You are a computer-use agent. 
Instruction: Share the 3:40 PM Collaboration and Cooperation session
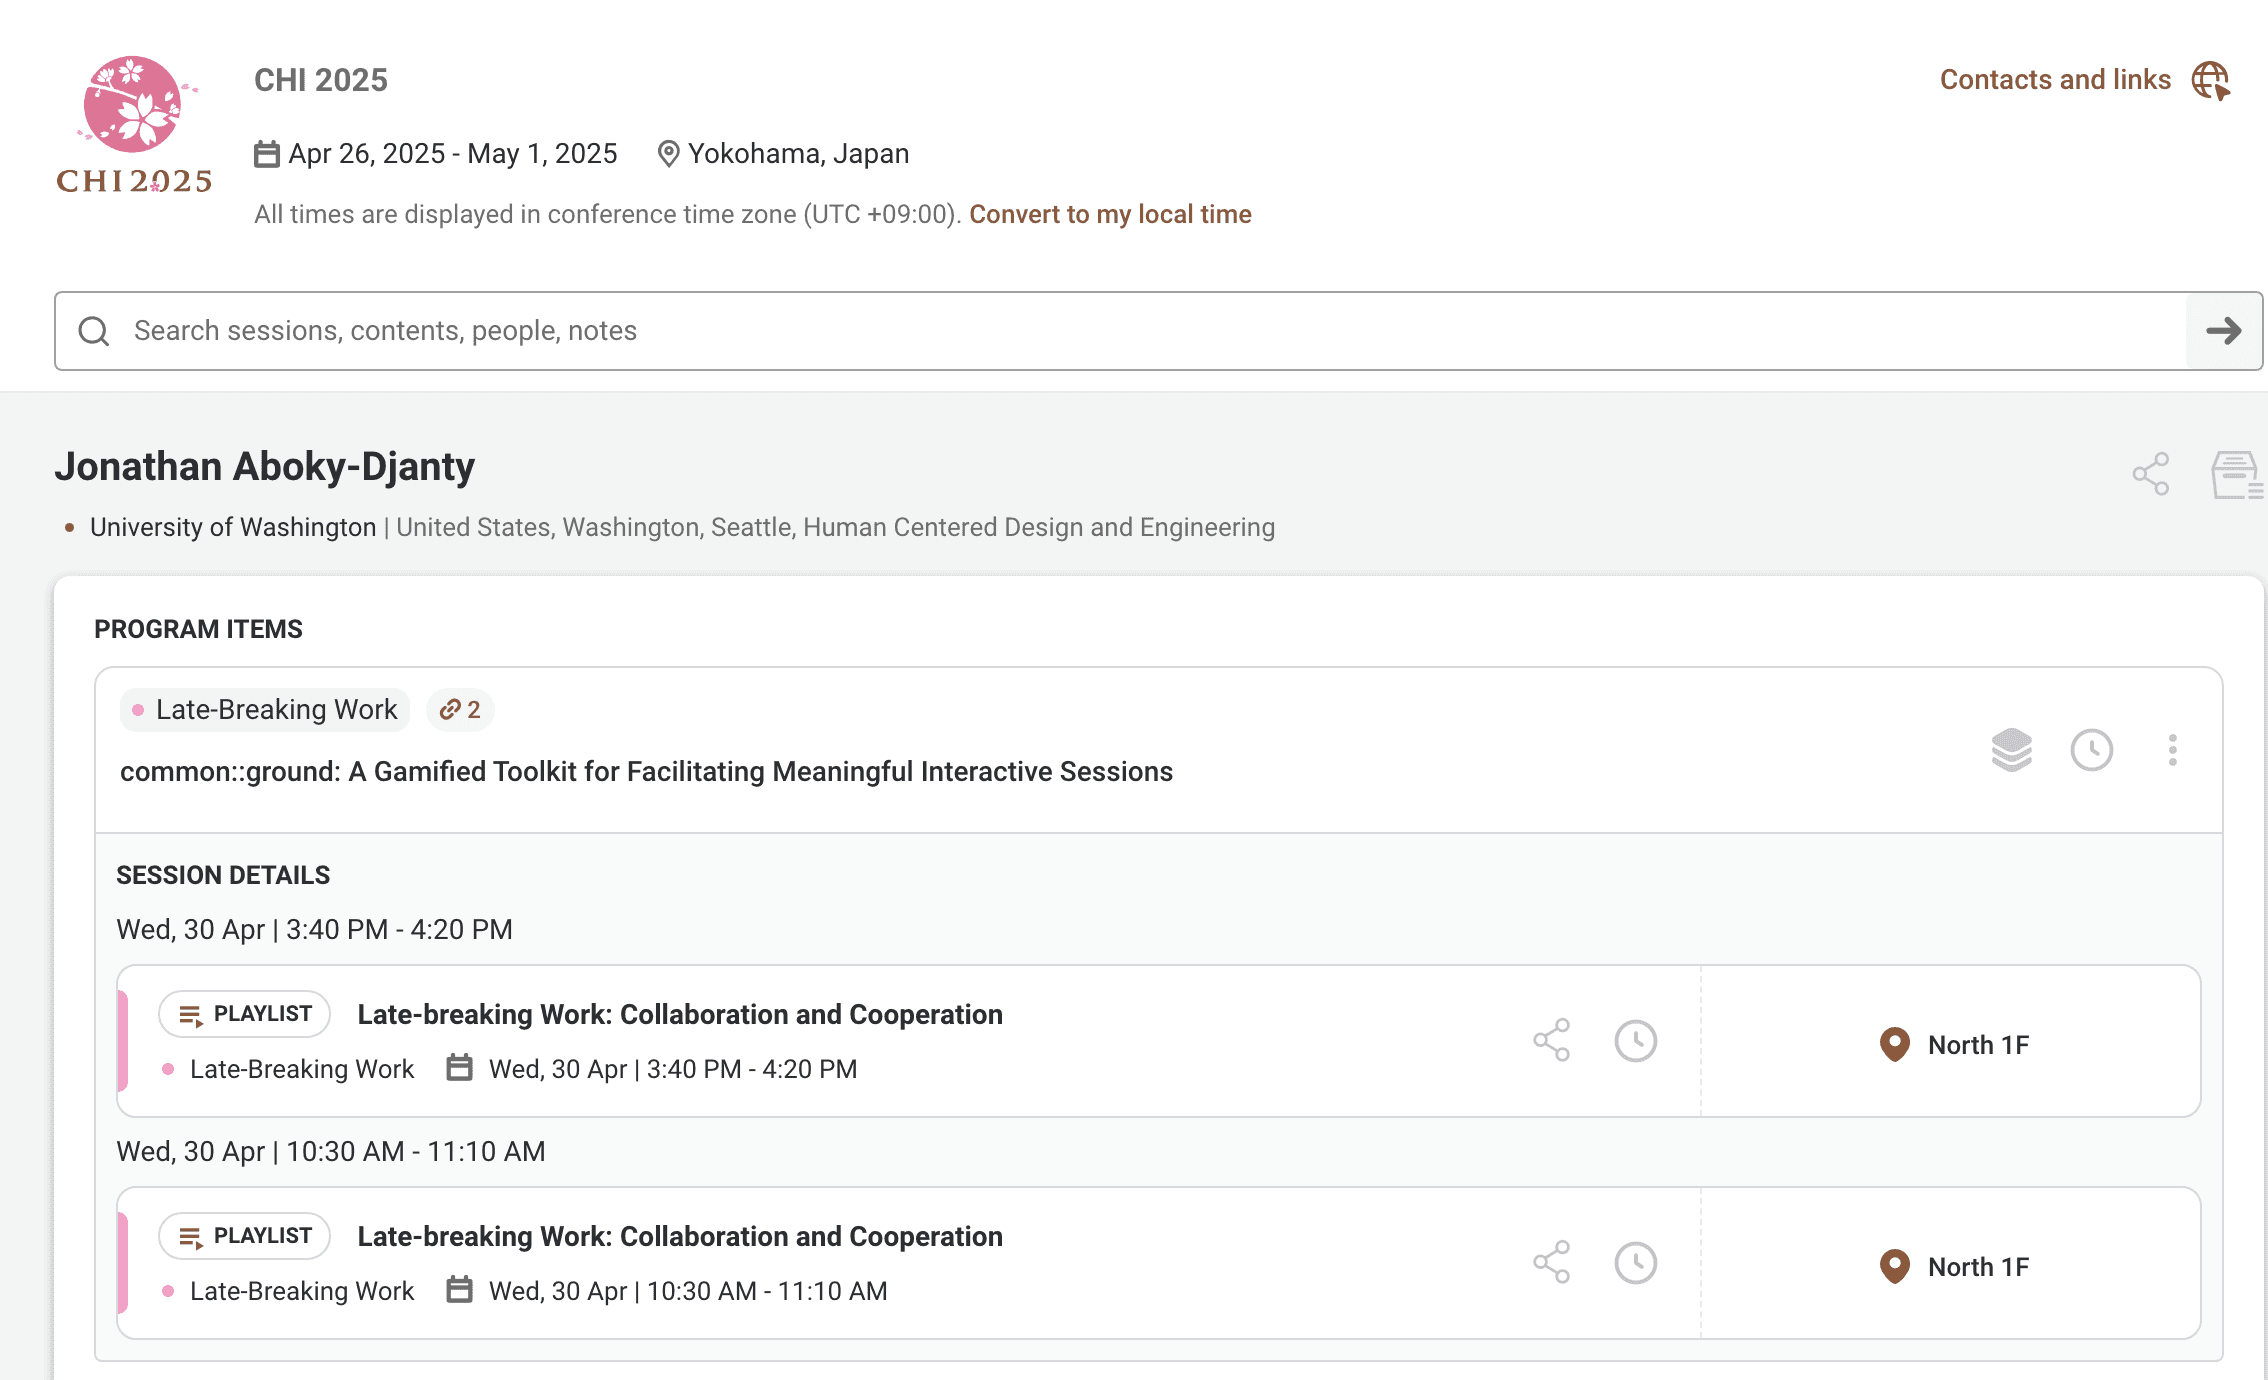pos(1551,1041)
